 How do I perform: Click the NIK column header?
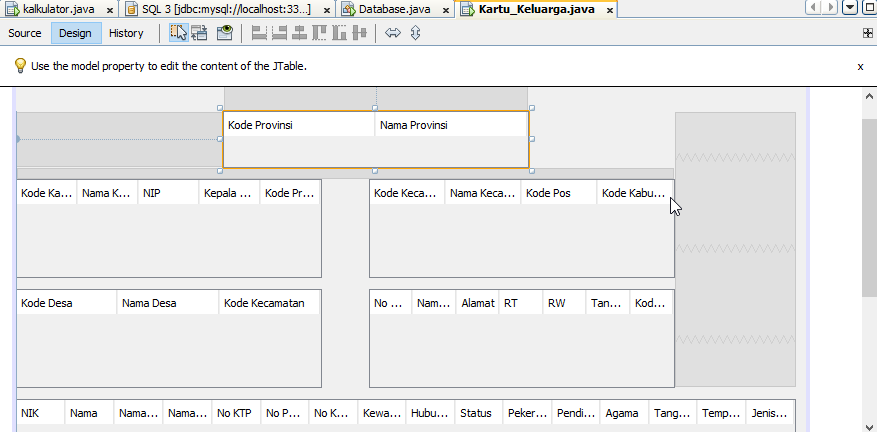[x=41, y=414]
